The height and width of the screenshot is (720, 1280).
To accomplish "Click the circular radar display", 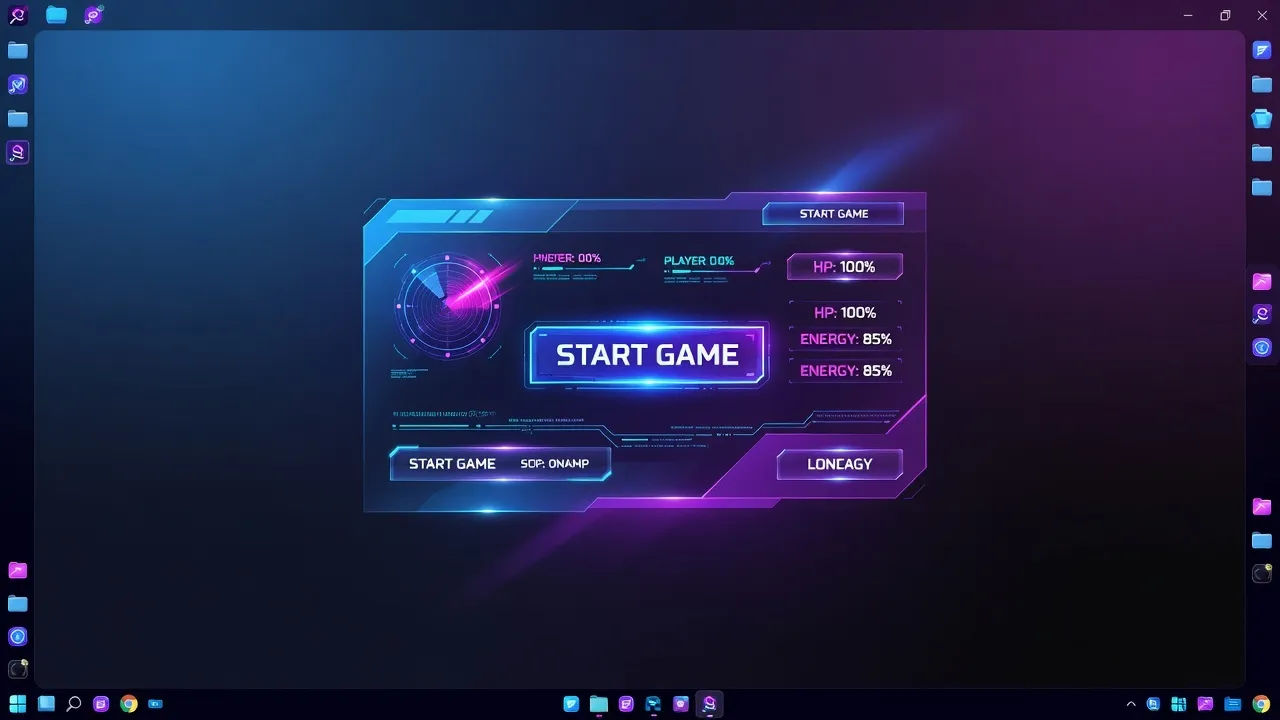I will tap(448, 305).
